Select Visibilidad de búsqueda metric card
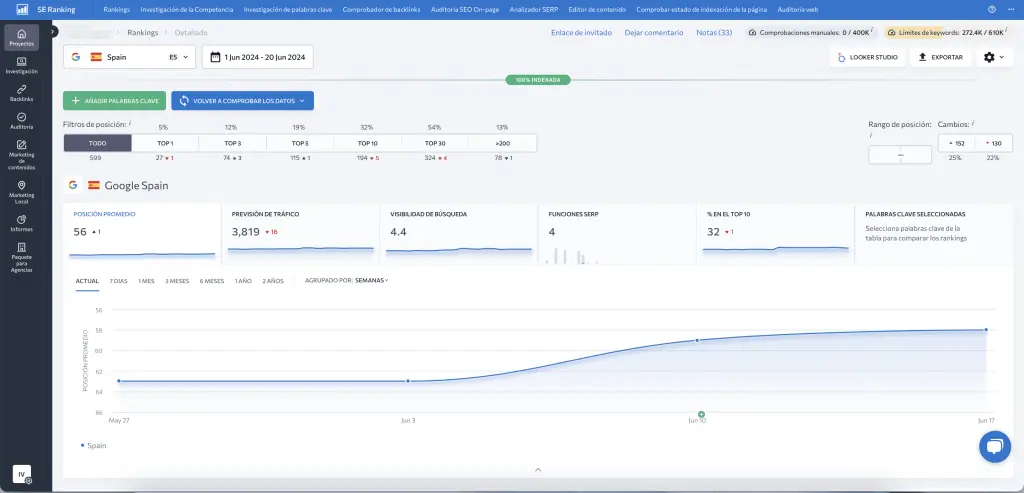 (459, 234)
